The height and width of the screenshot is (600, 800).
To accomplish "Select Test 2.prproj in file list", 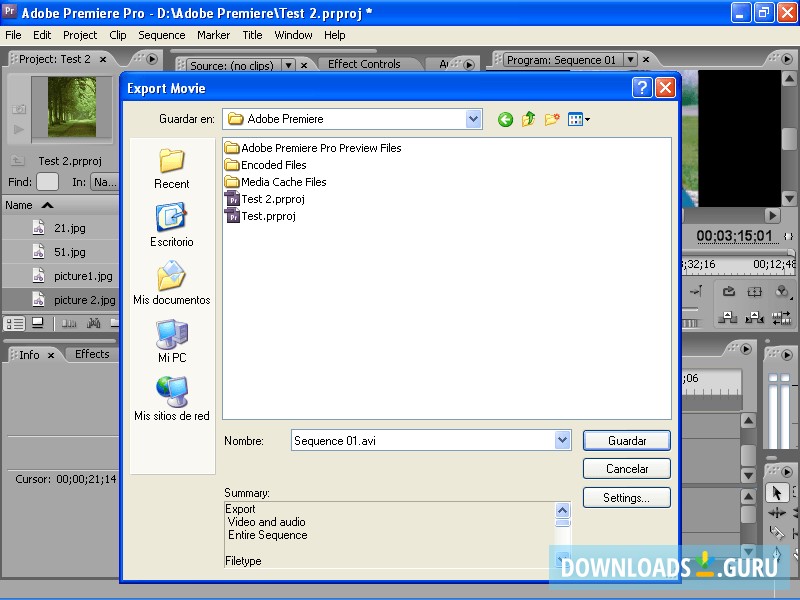I will [265, 199].
